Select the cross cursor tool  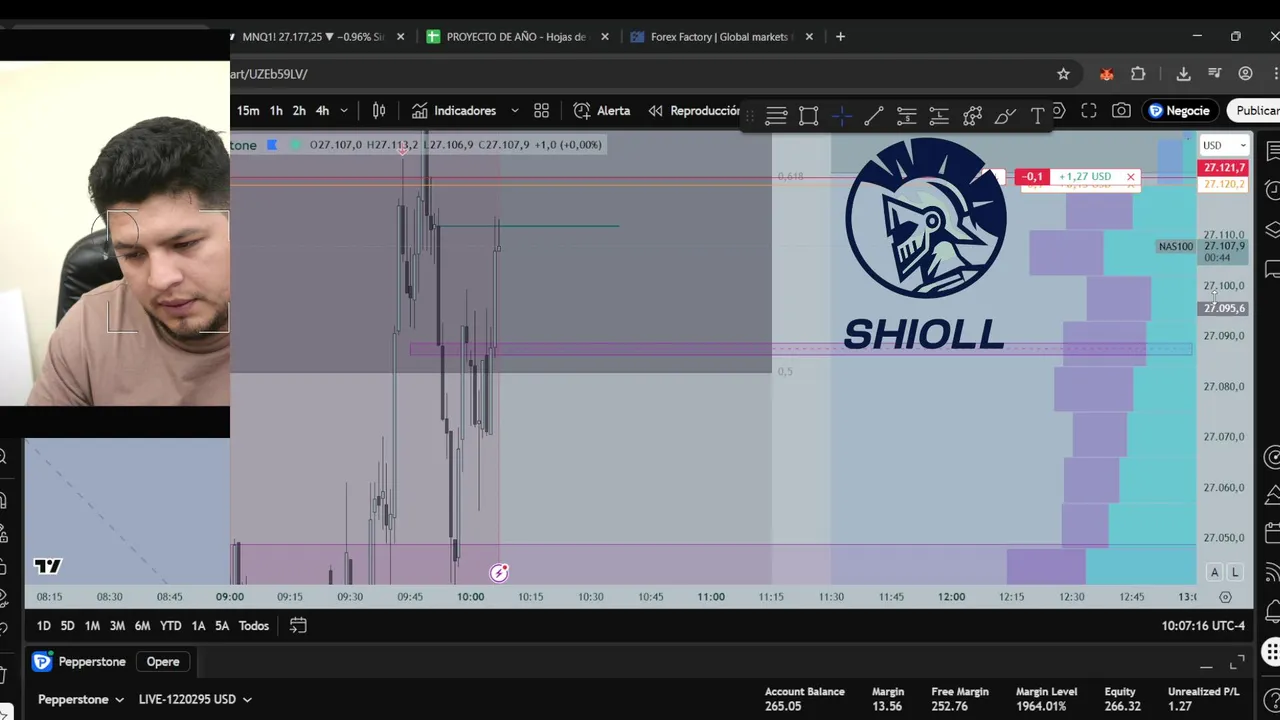click(841, 116)
